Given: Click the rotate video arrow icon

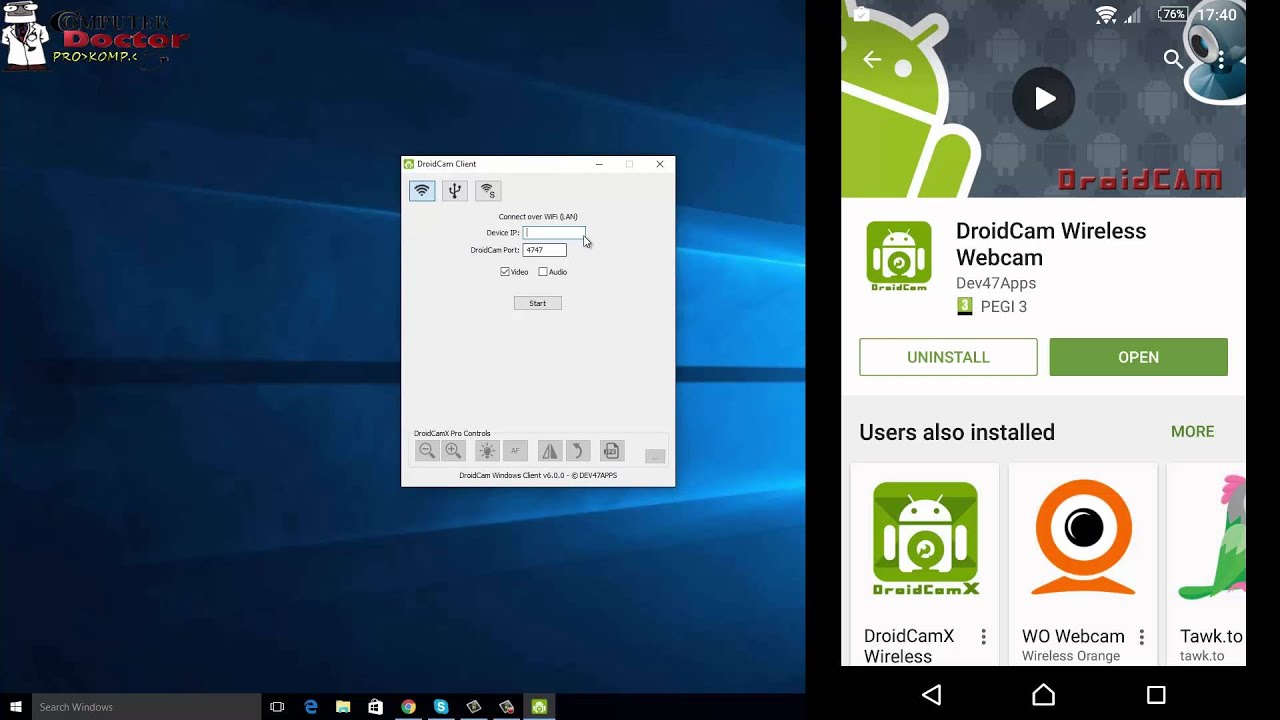Looking at the screenshot, I should pyautogui.click(x=577, y=451).
